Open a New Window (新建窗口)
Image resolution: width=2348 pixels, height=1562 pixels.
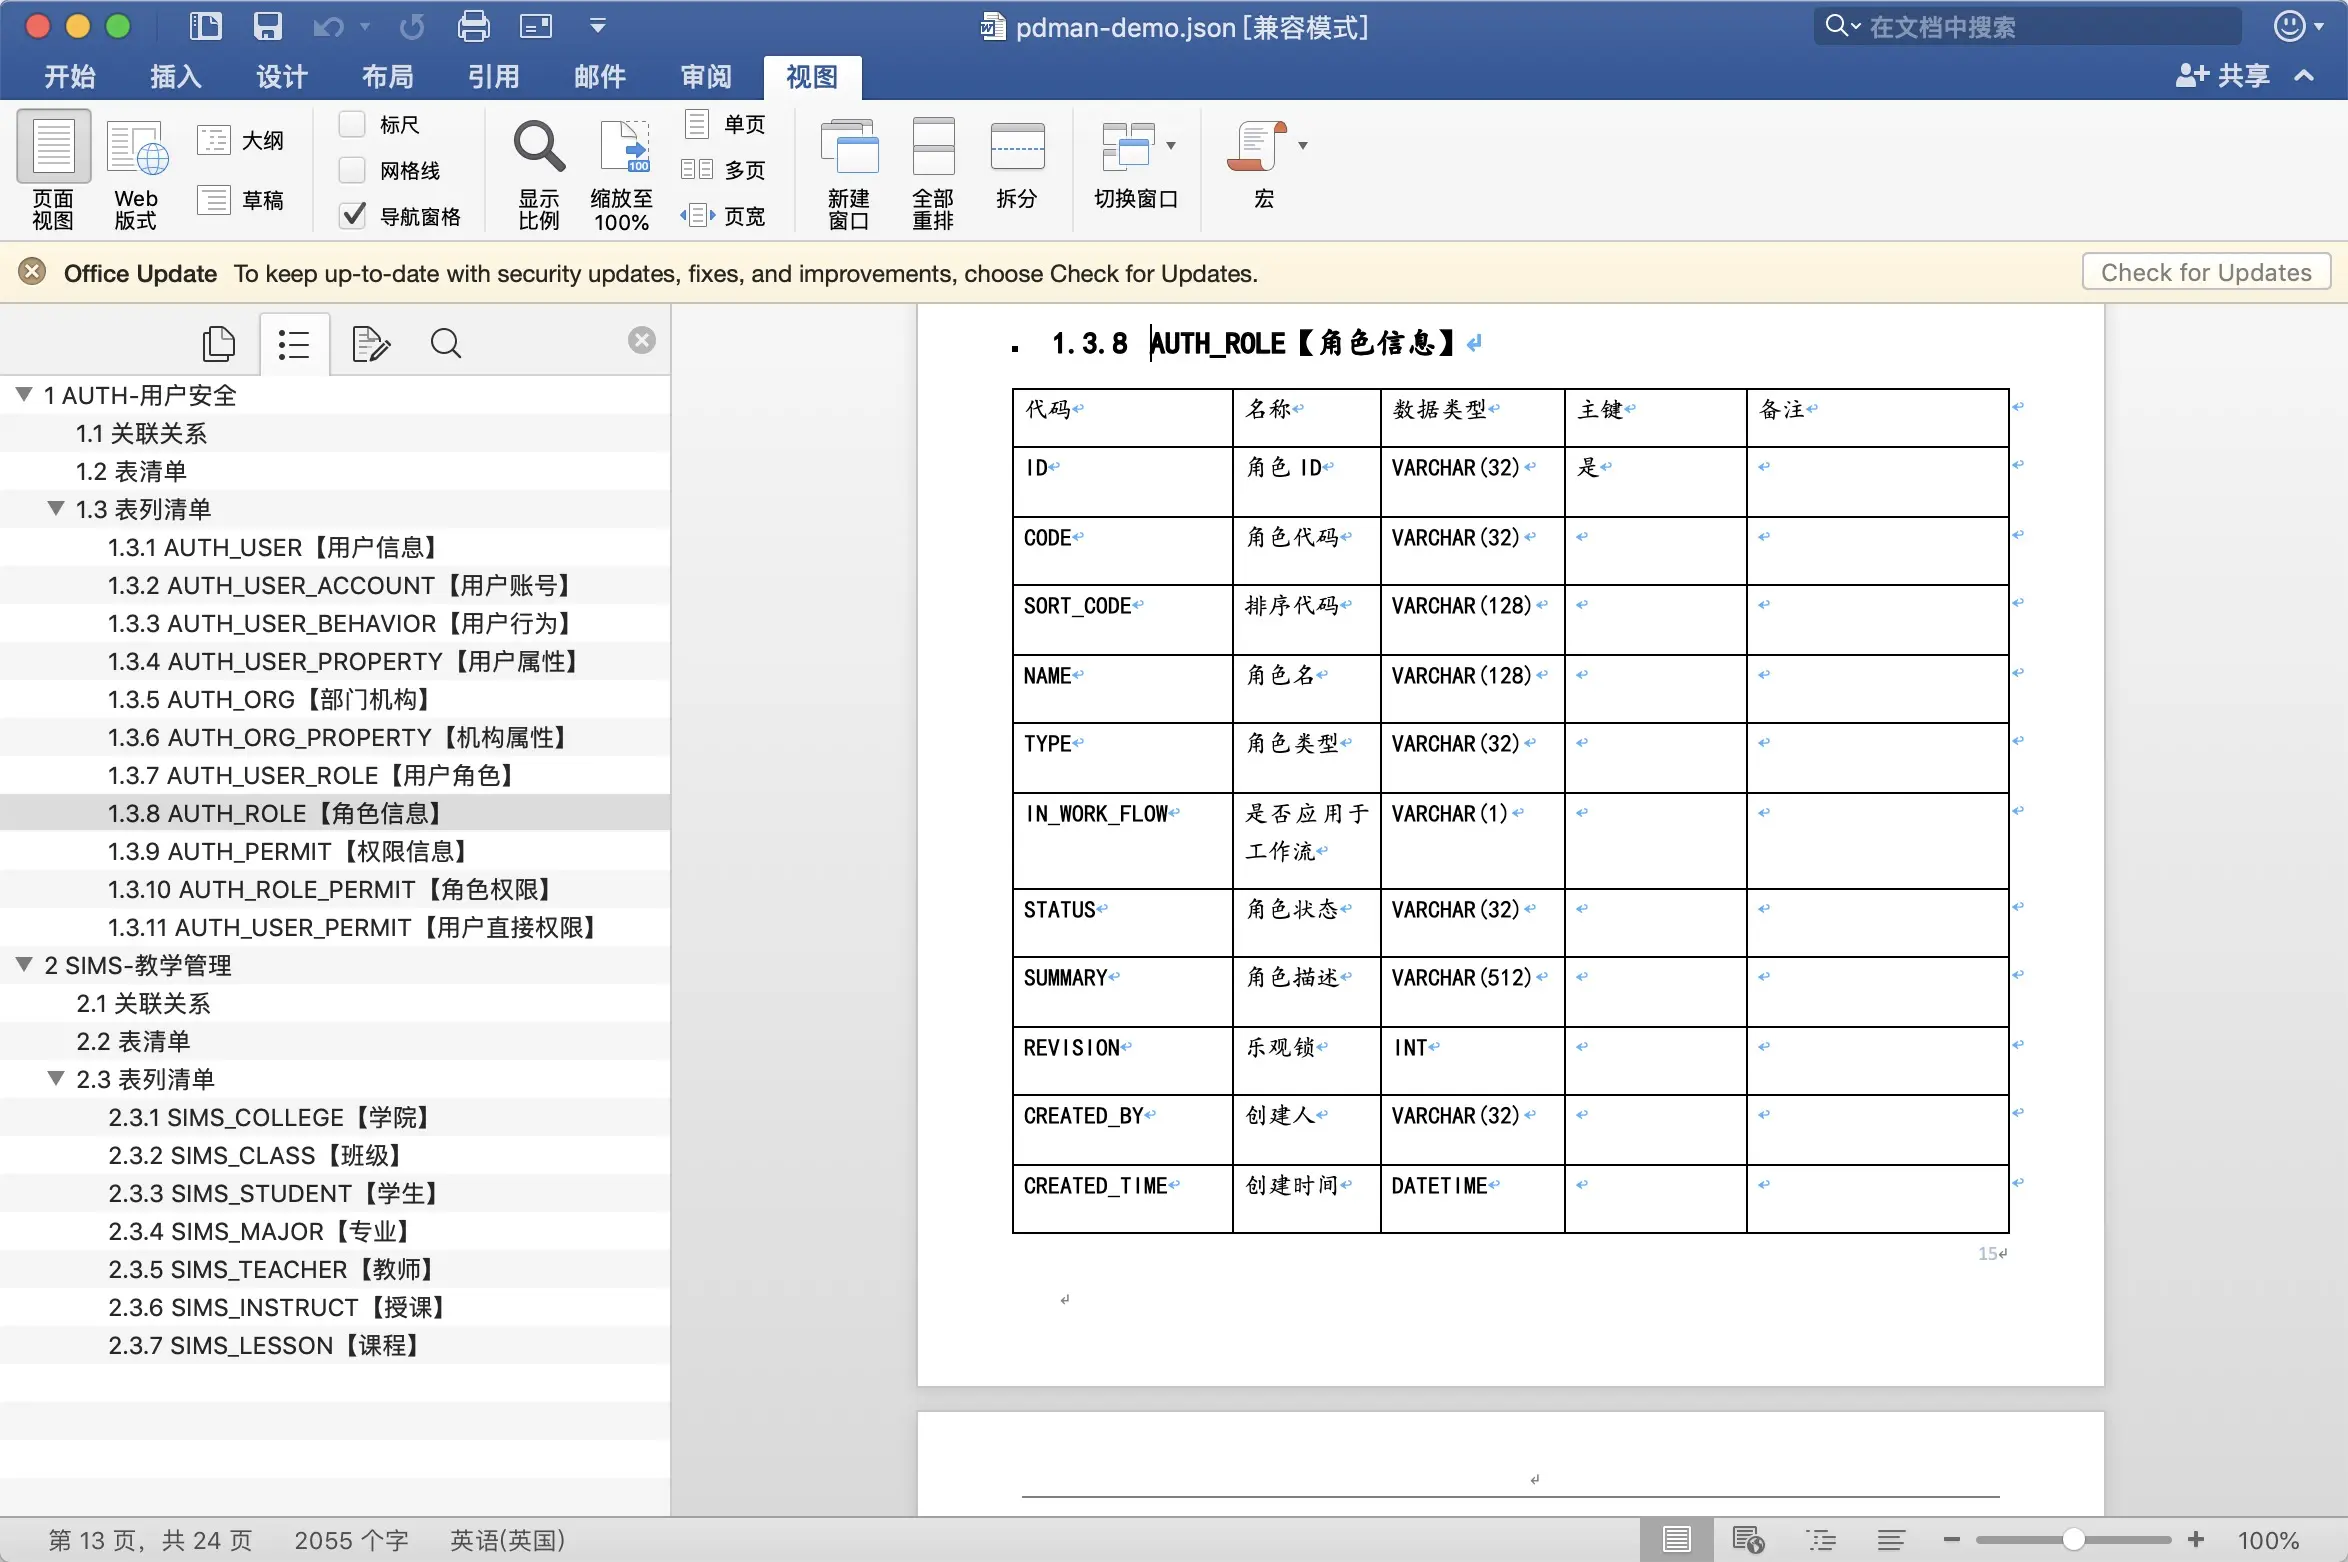tap(848, 173)
